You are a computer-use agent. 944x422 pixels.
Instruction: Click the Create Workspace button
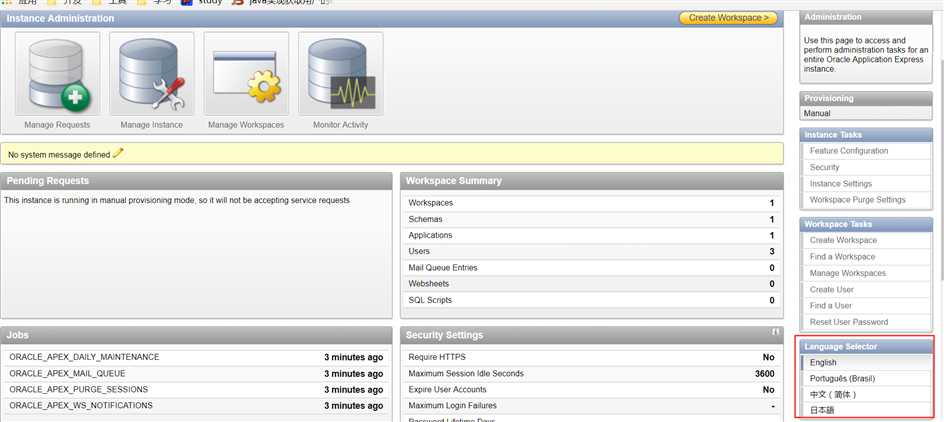727,18
